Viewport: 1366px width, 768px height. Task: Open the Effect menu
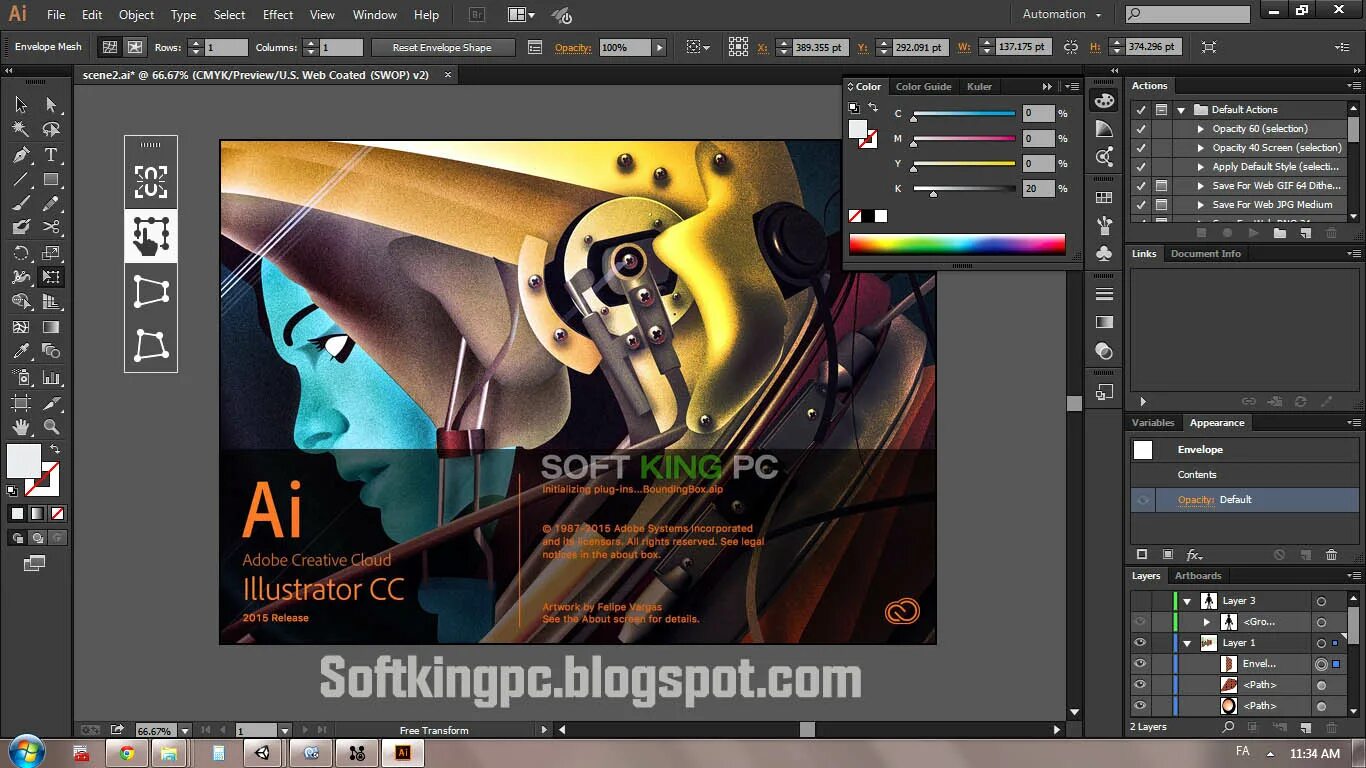coord(278,15)
